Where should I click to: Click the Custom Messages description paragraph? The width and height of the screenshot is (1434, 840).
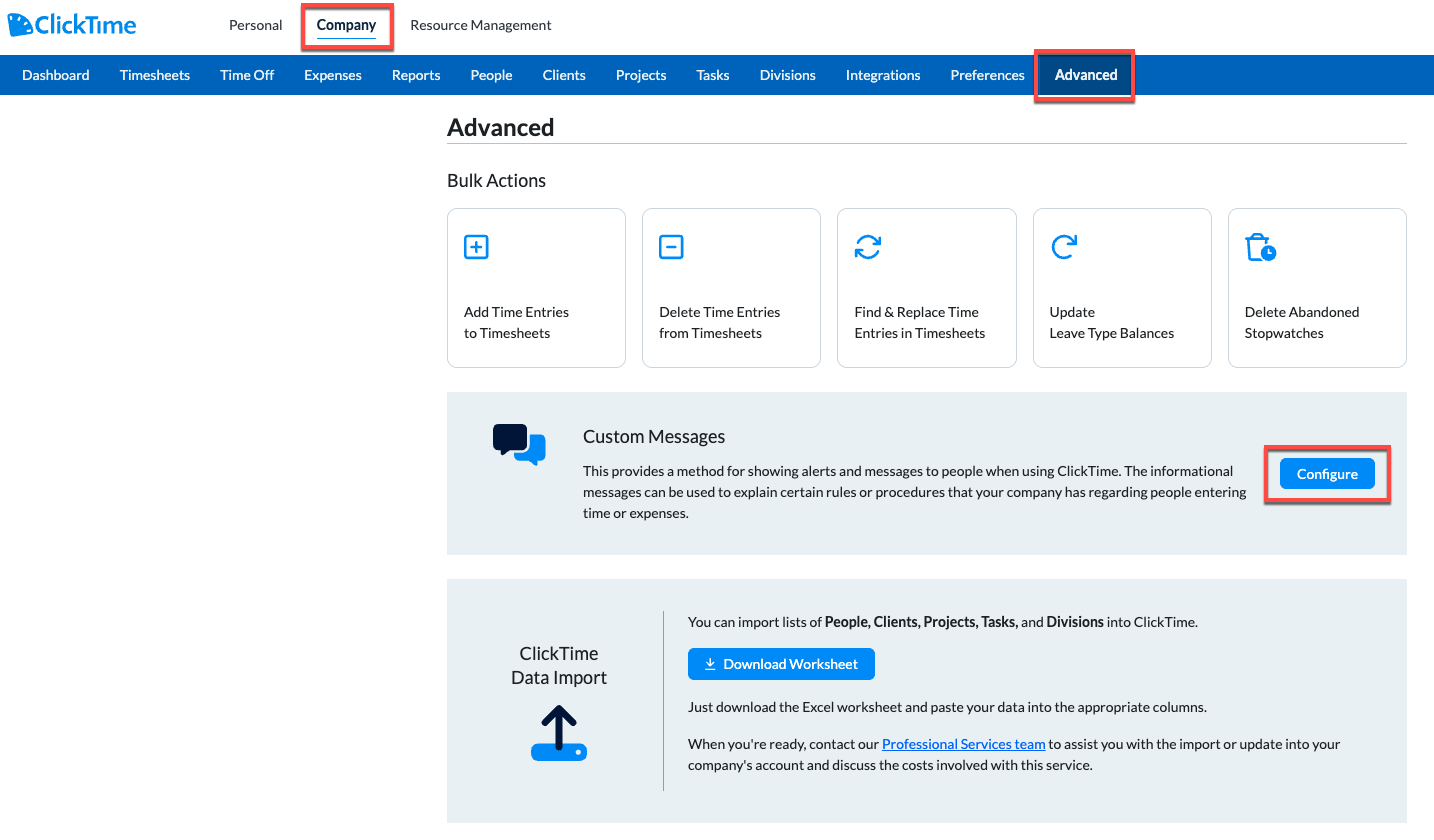click(x=915, y=492)
